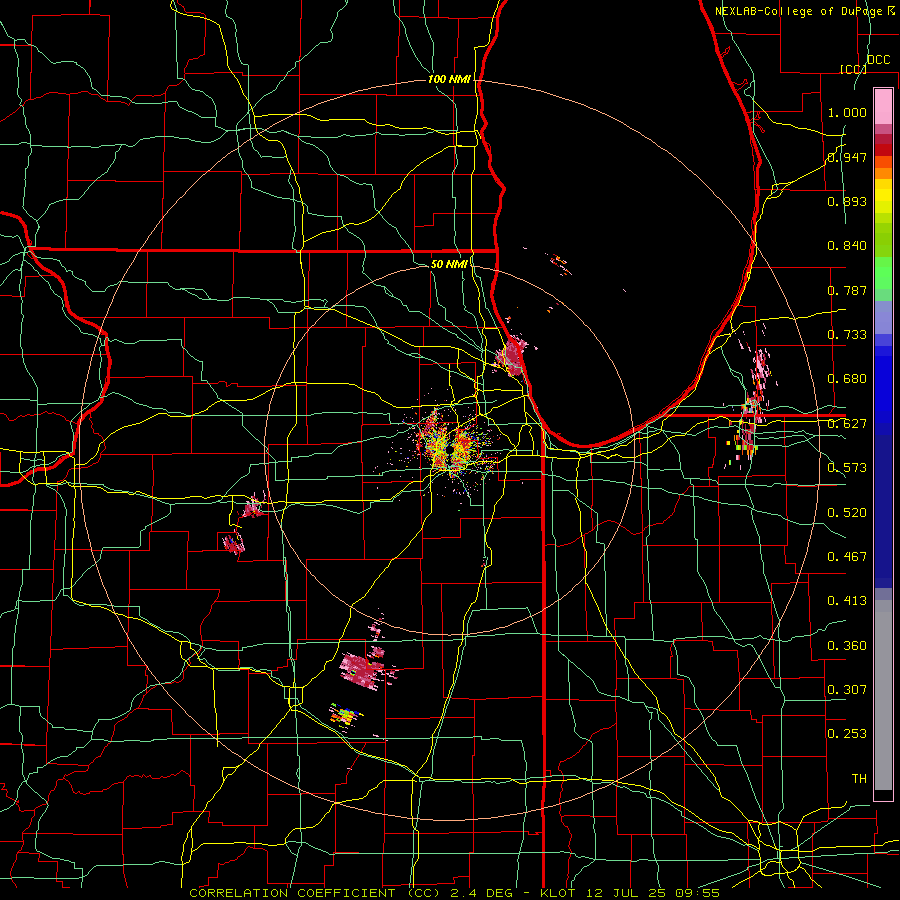This screenshot has width=900, height=900.
Task: Click the TH threshold label on the scale
Action: [x=859, y=779]
